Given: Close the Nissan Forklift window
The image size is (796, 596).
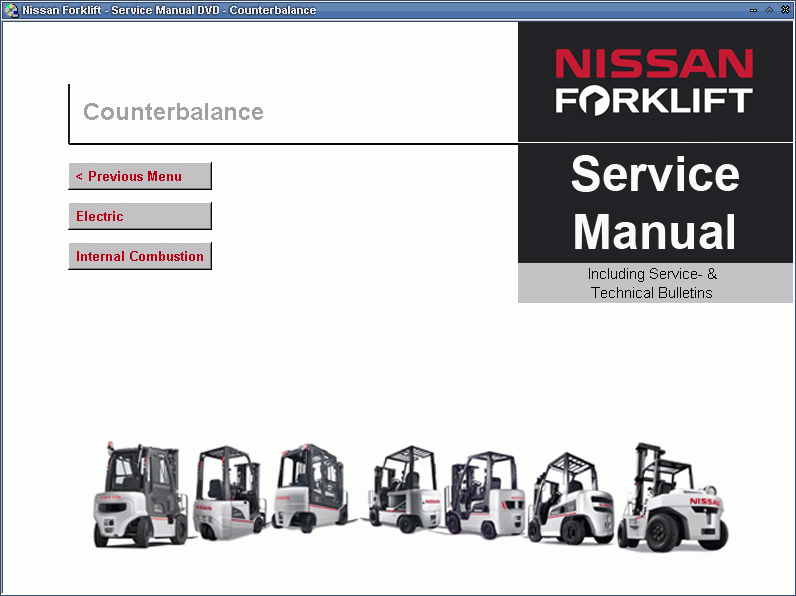Looking at the screenshot, I should pos(785,10).
